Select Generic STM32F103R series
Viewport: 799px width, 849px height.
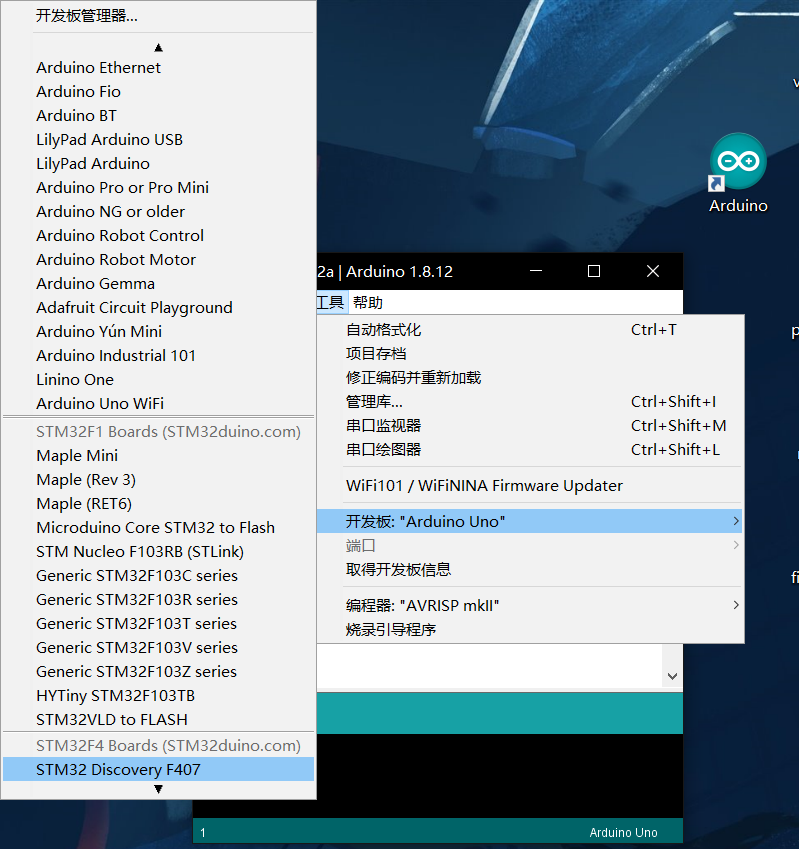[x=158, y=599]
